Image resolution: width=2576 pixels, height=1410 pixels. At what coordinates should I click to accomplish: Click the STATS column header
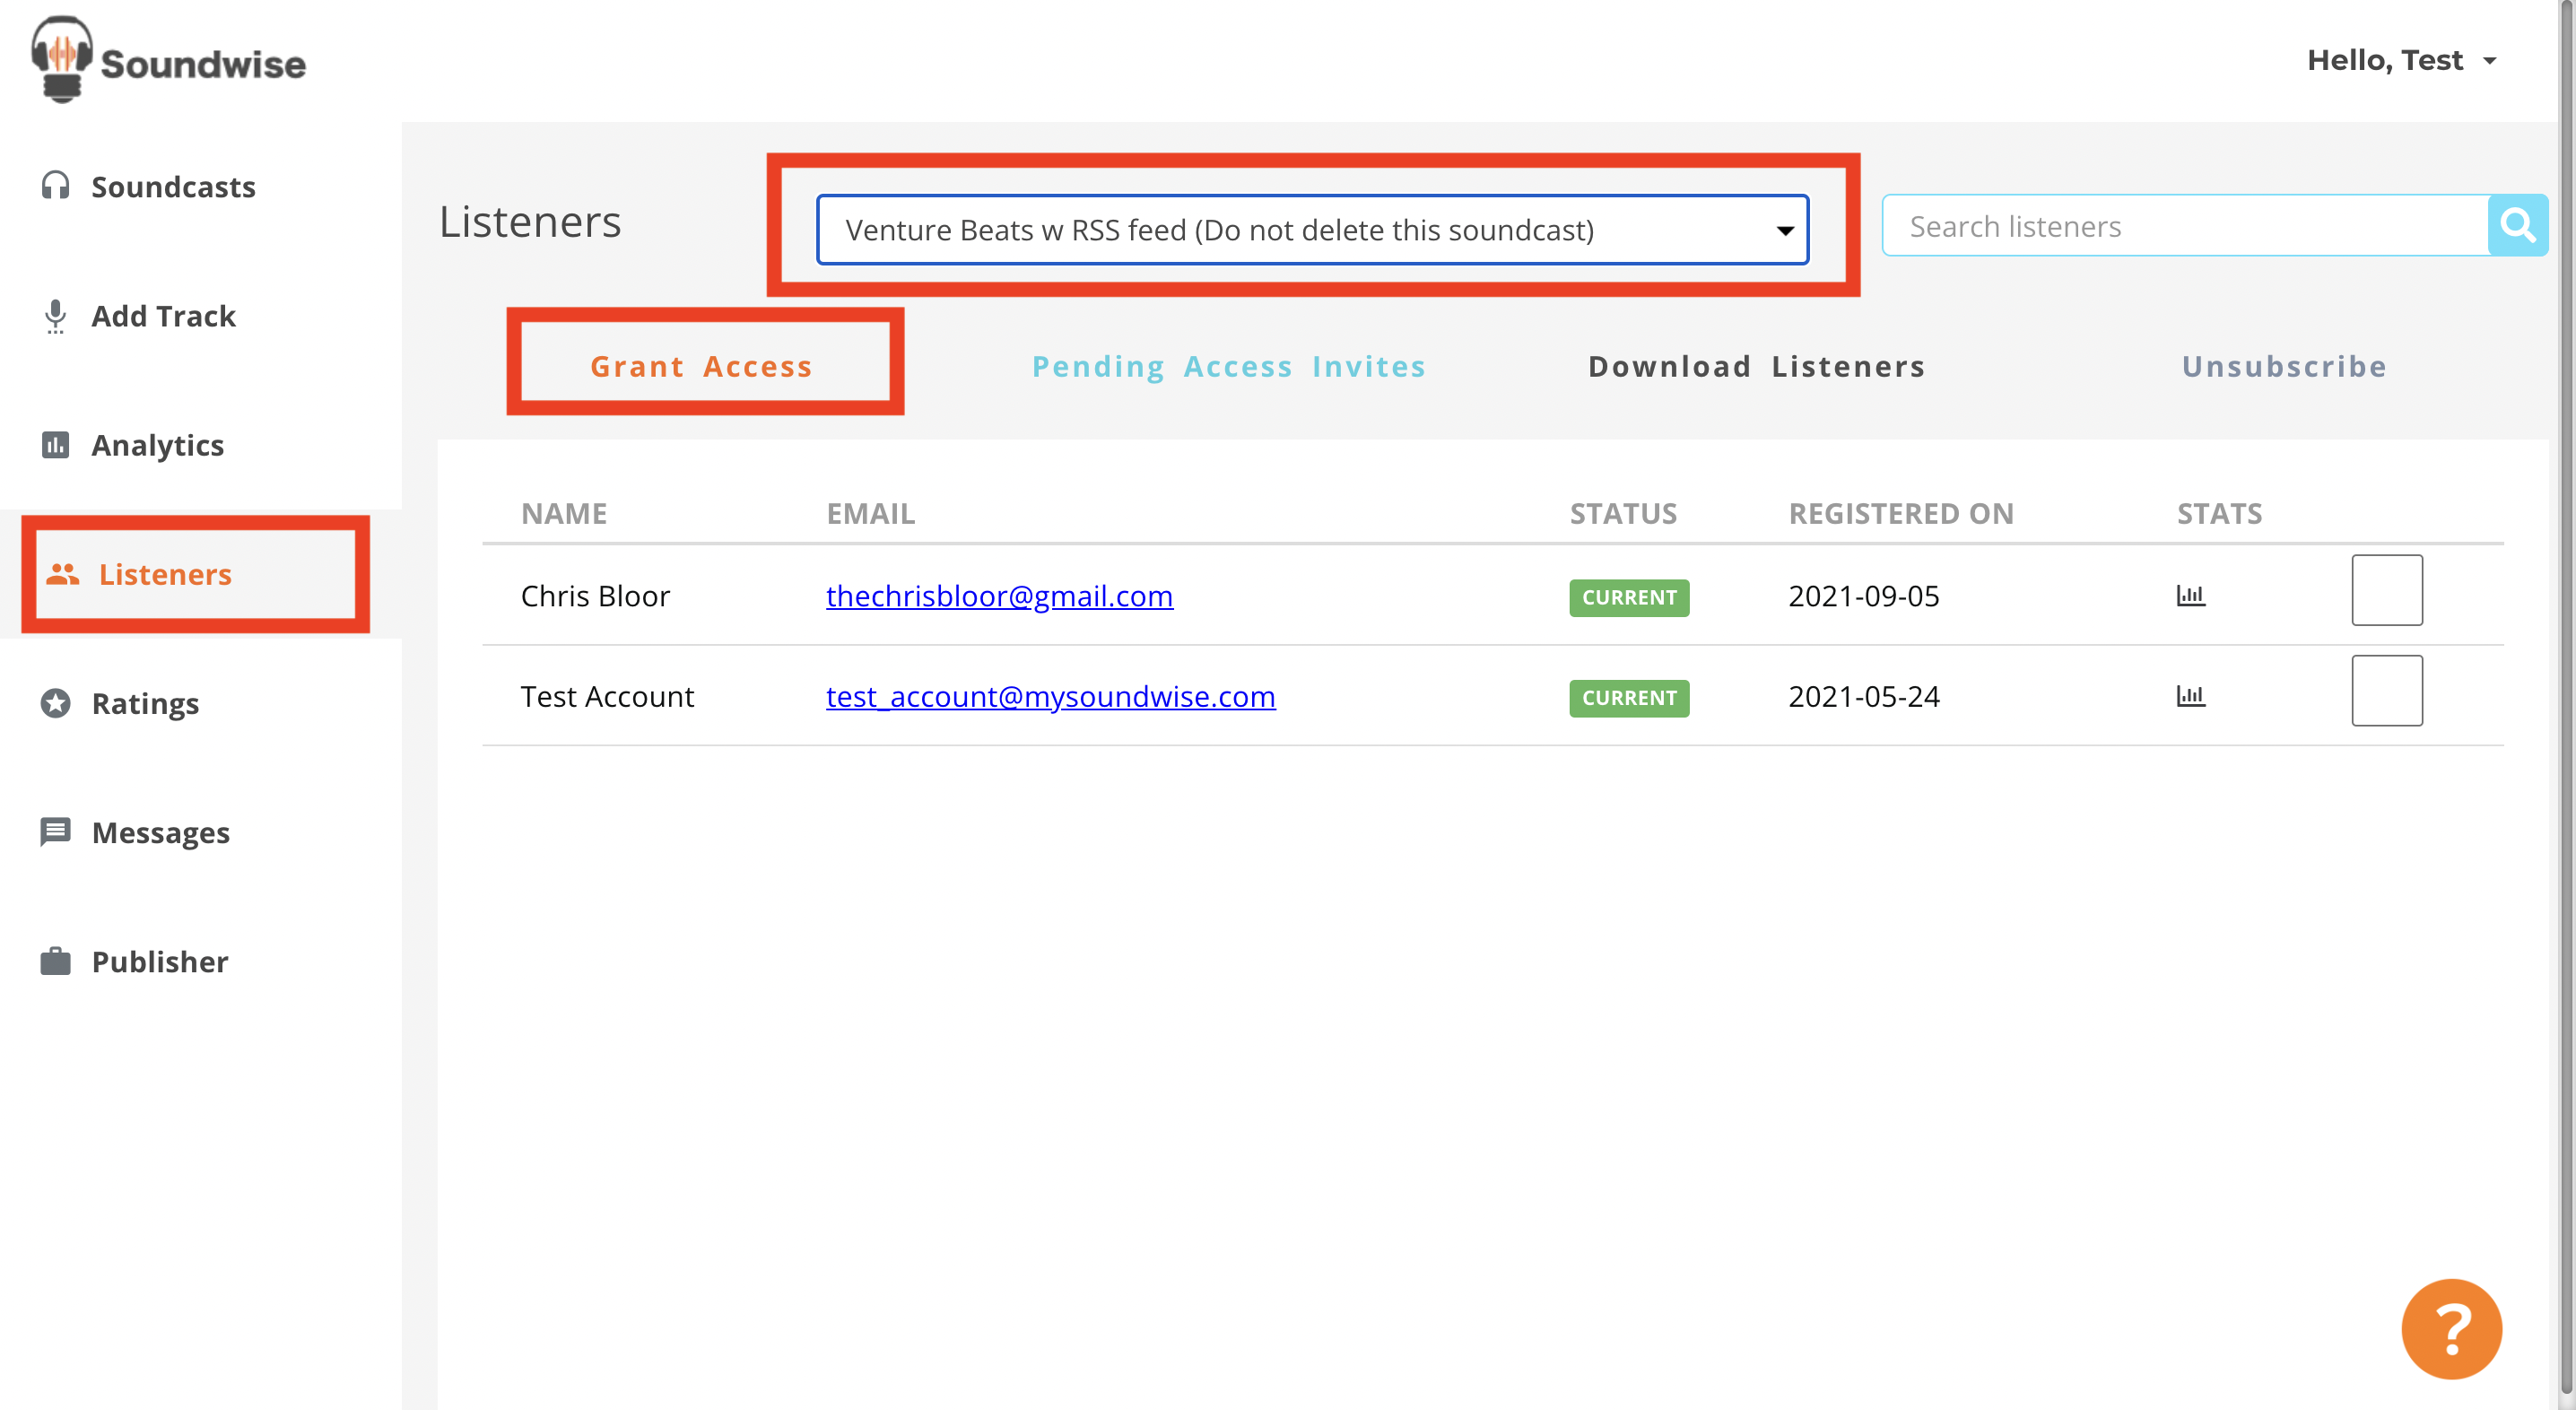[2219, 514]
